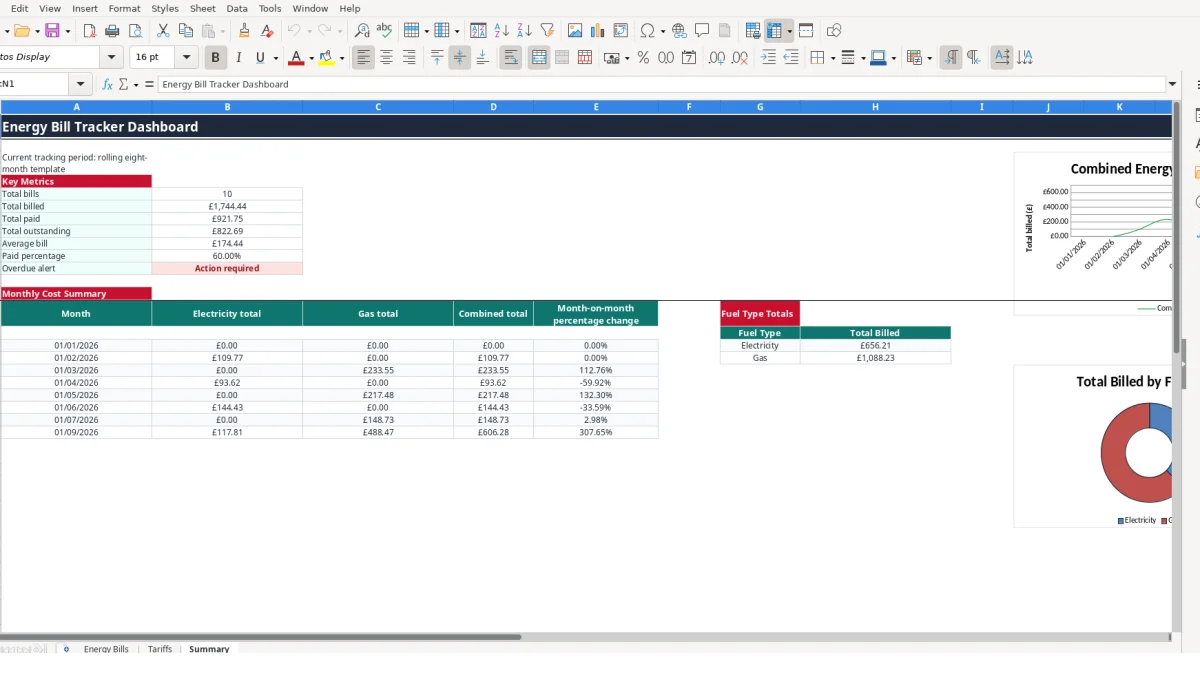Click column header H
Image resolution: width=1200 pixels, height=675 pixels.
[875, 106]
